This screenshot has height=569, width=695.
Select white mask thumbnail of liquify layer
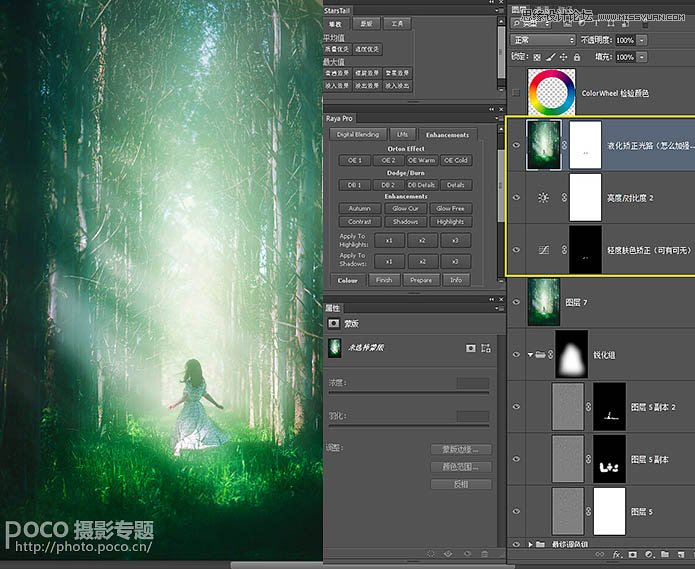(x=585, y=145)
